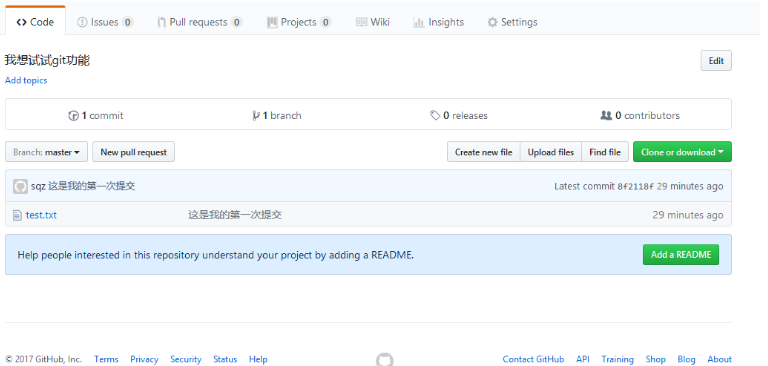Screen dimensions: 768x366
Task: Click the Wiki book icon
Action: pyautogui.click(x=361, y=22)
